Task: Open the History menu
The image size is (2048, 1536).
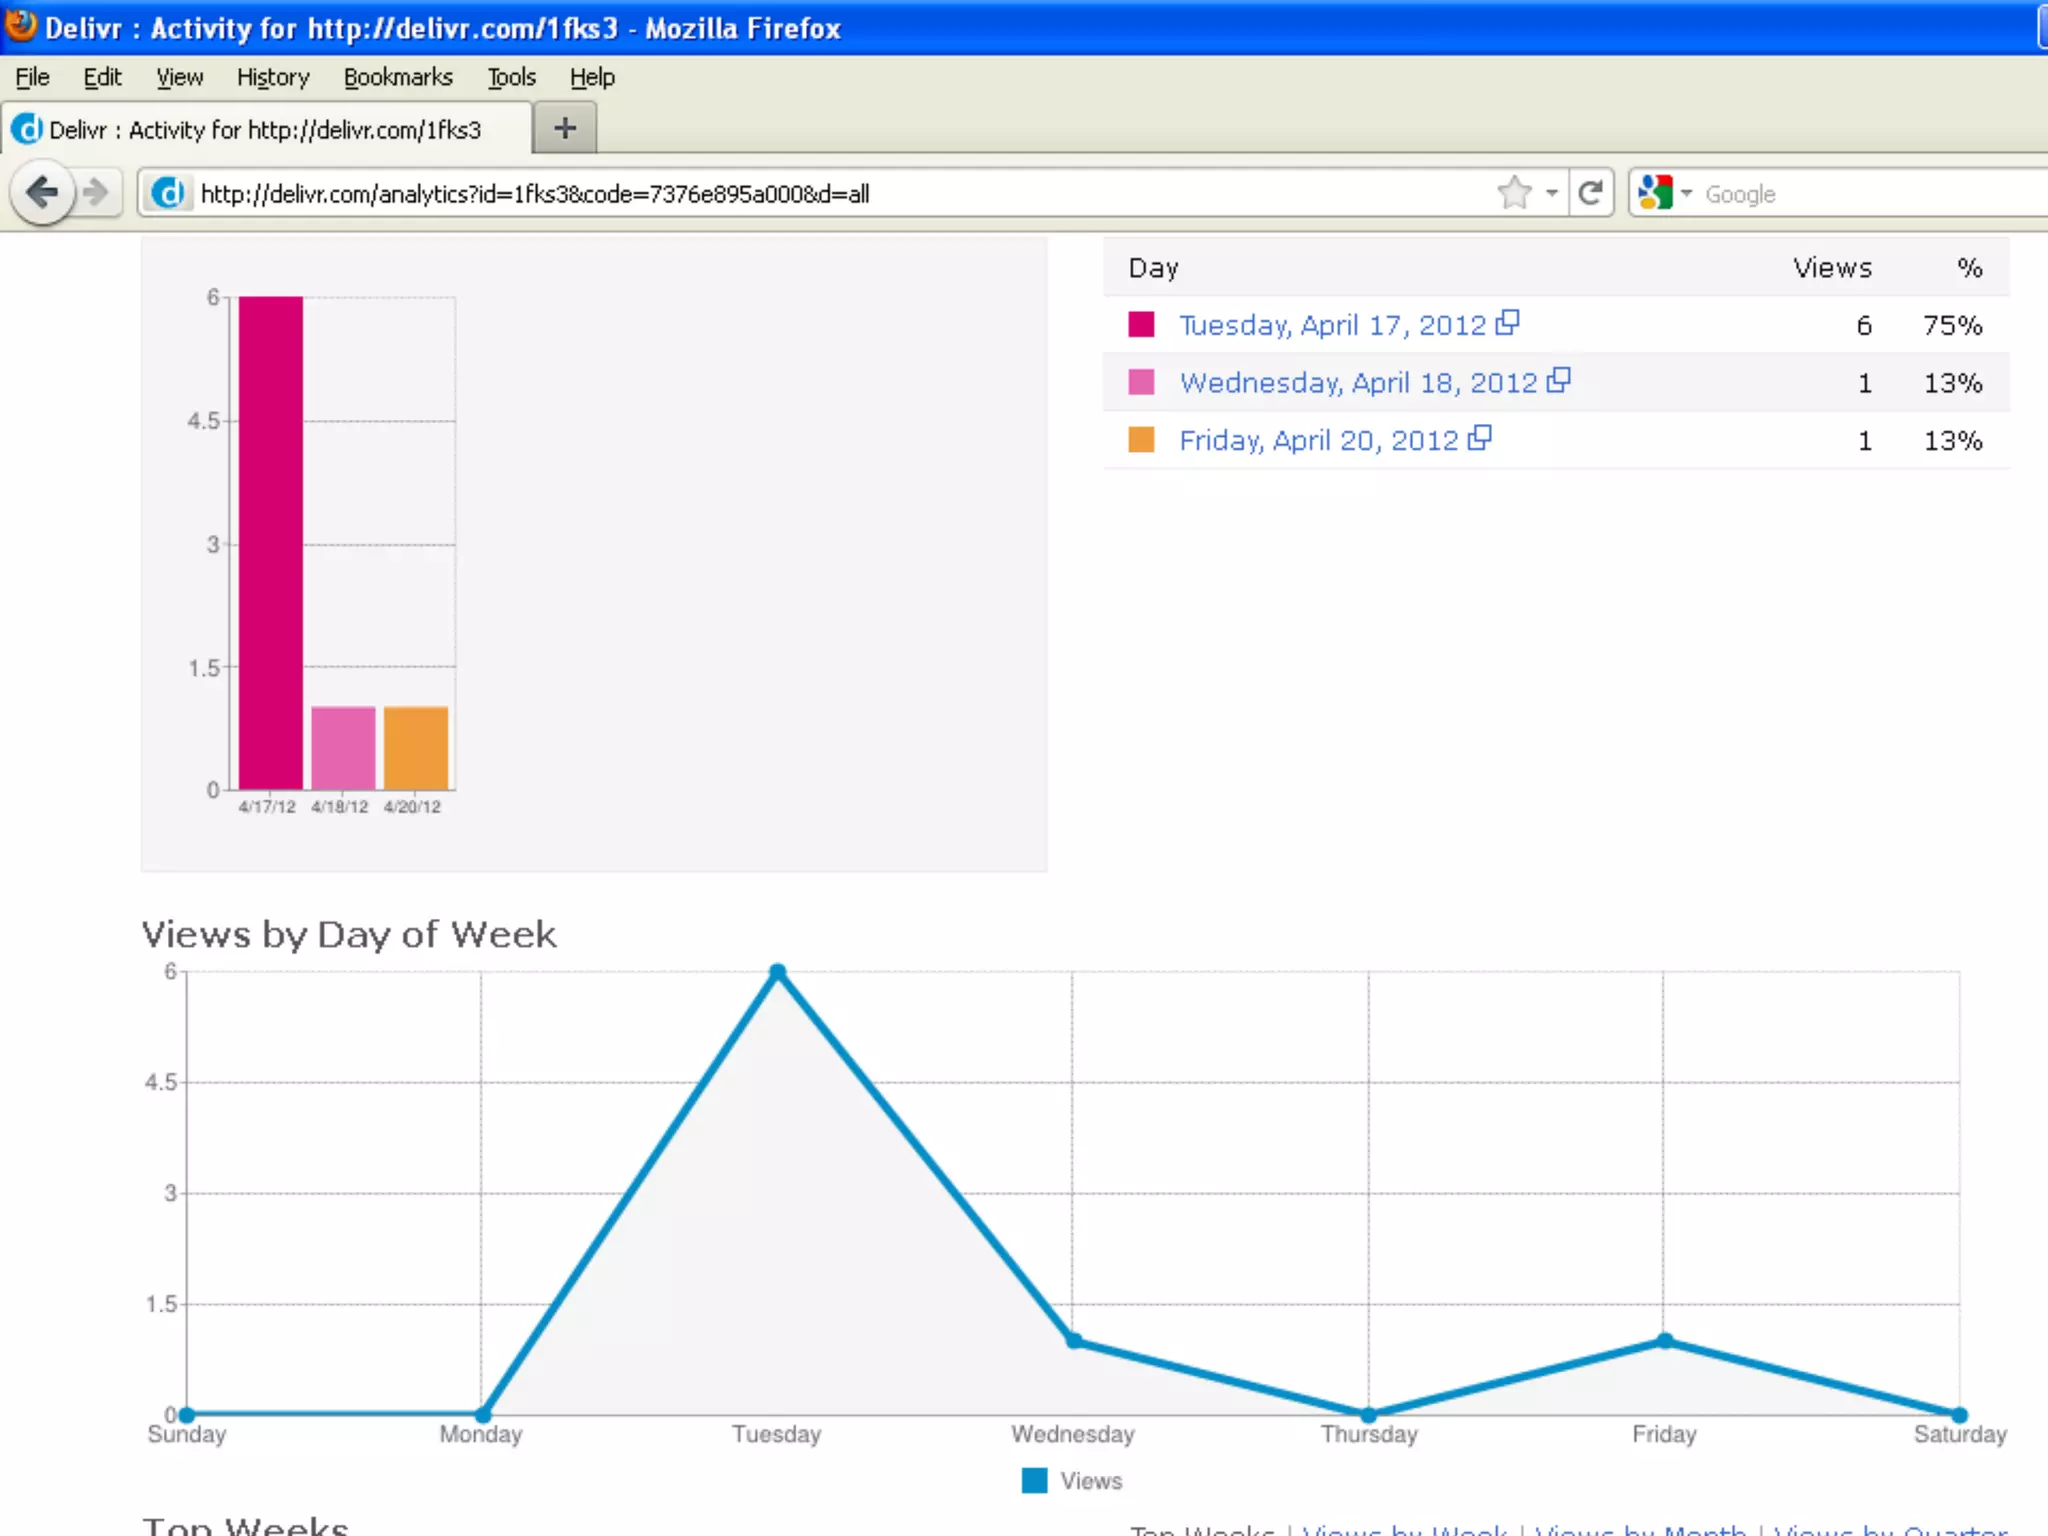Action: pos(272,77)
